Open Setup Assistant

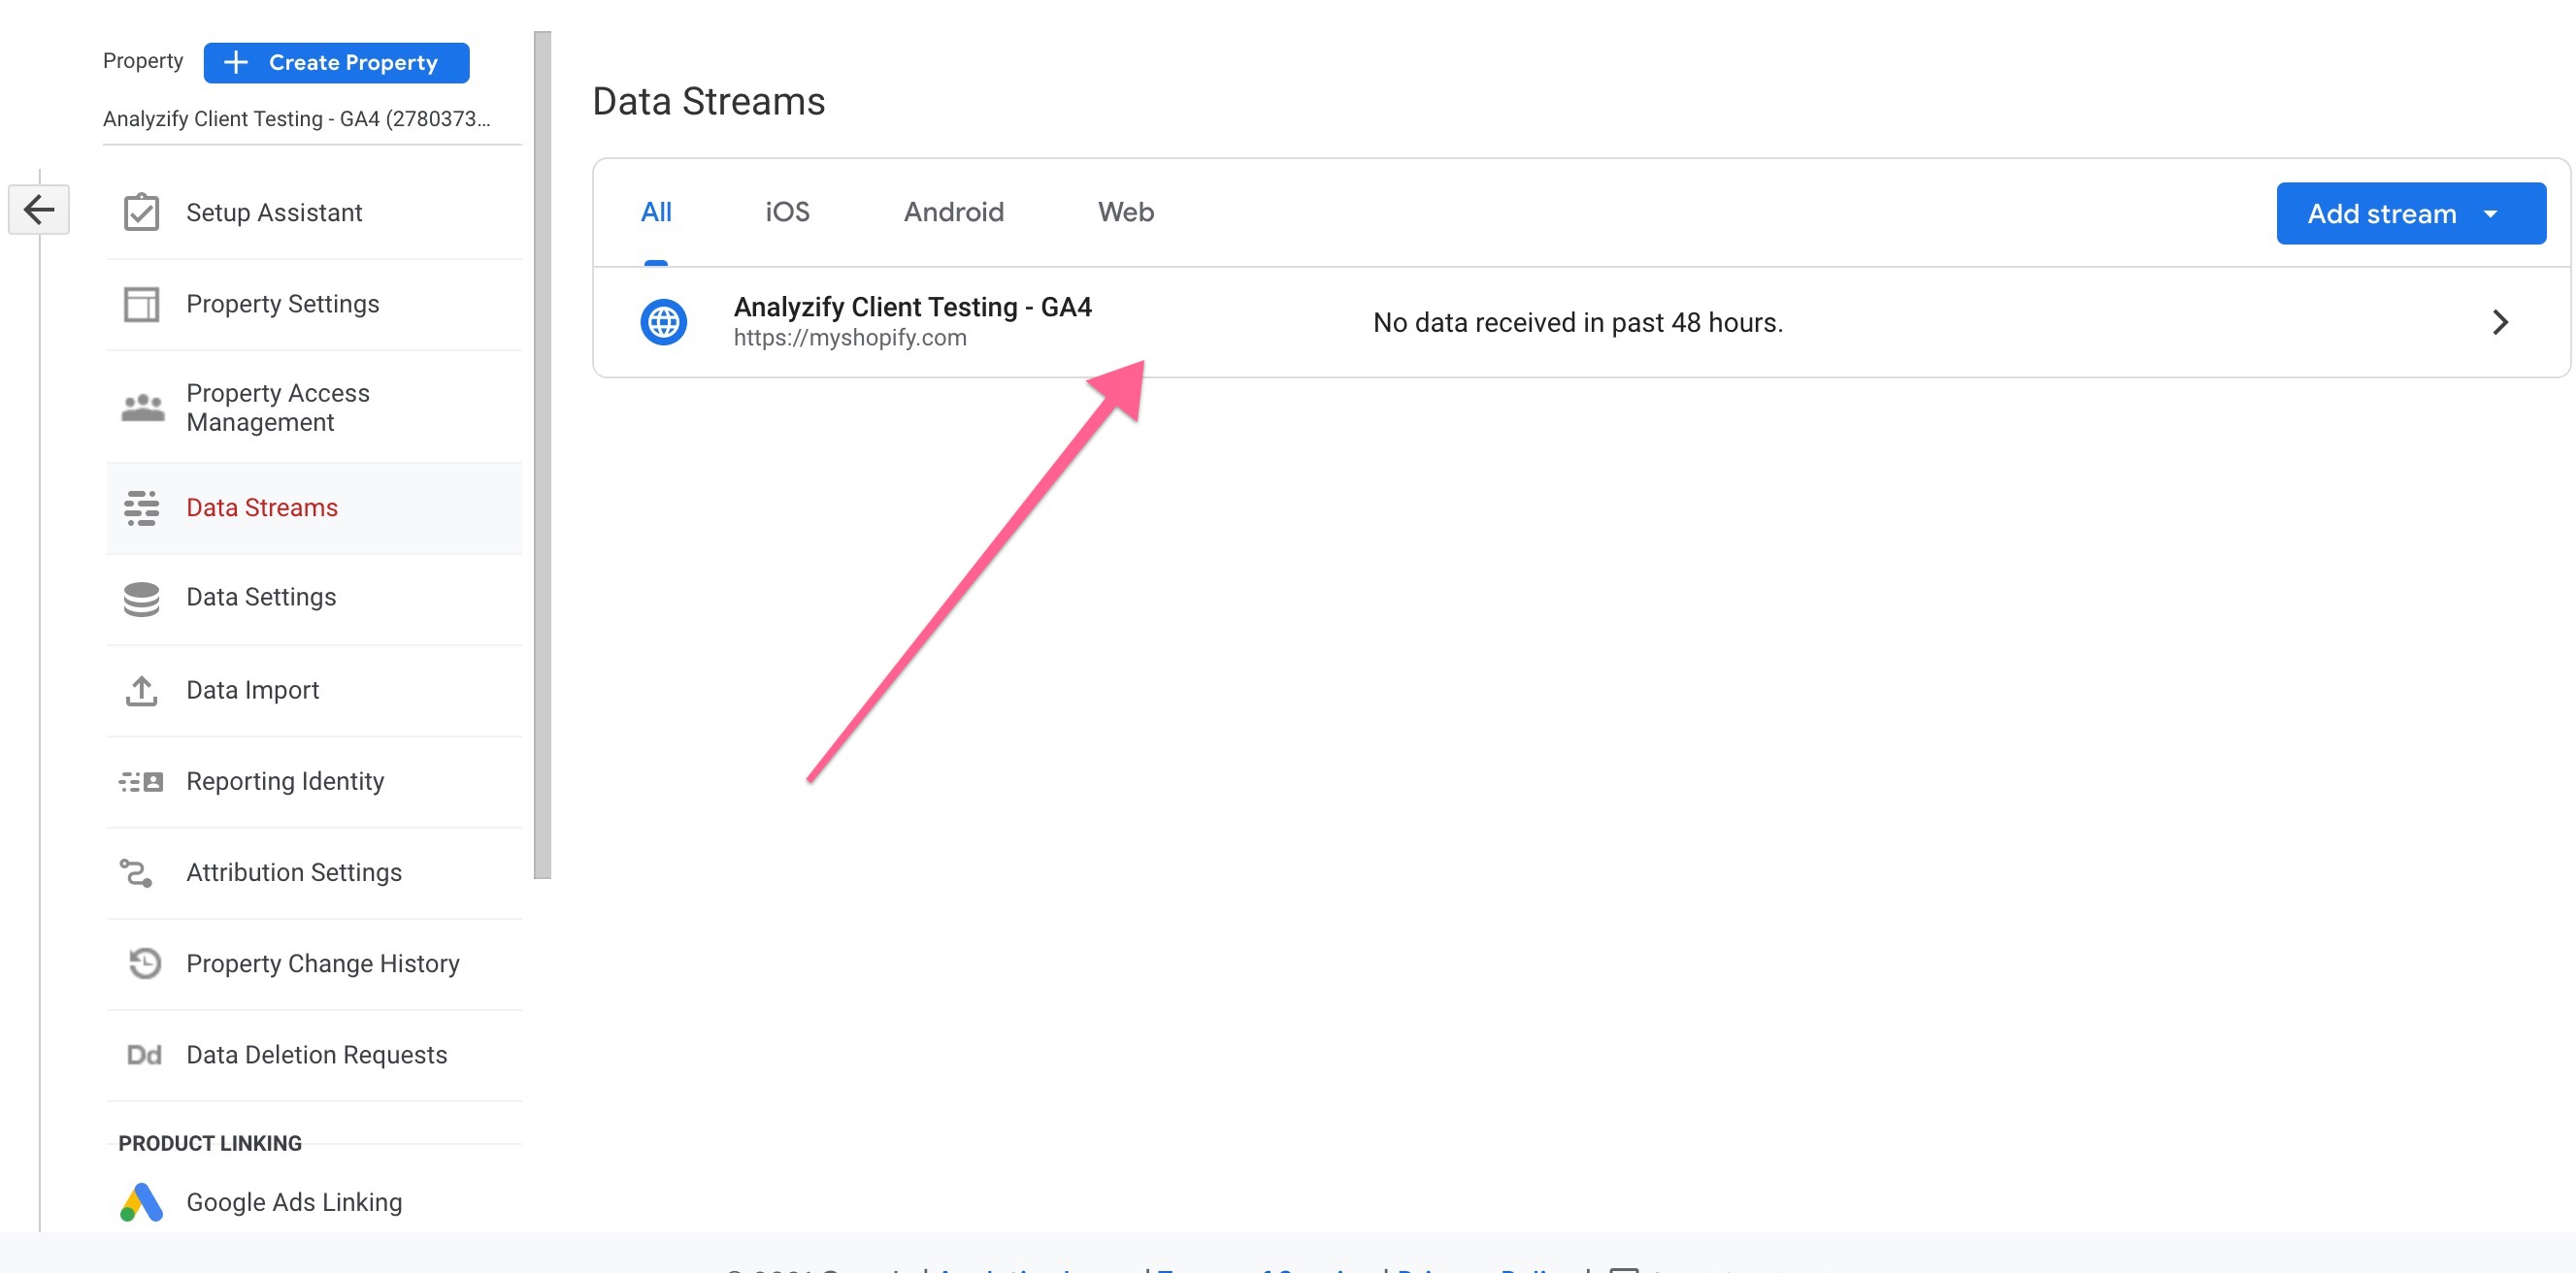314,213
